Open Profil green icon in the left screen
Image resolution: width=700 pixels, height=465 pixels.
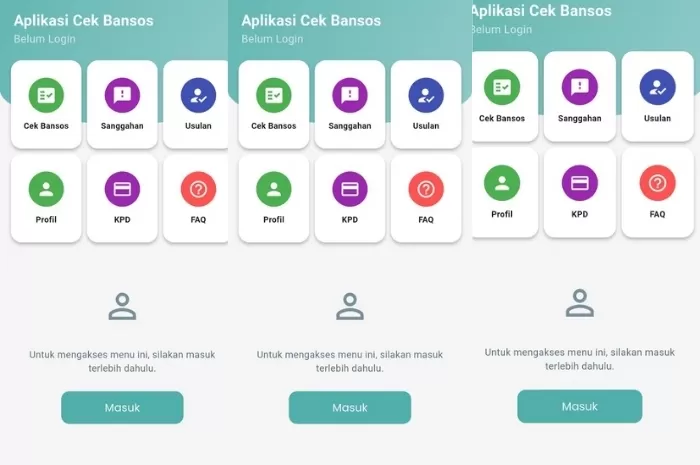[46, 189]
